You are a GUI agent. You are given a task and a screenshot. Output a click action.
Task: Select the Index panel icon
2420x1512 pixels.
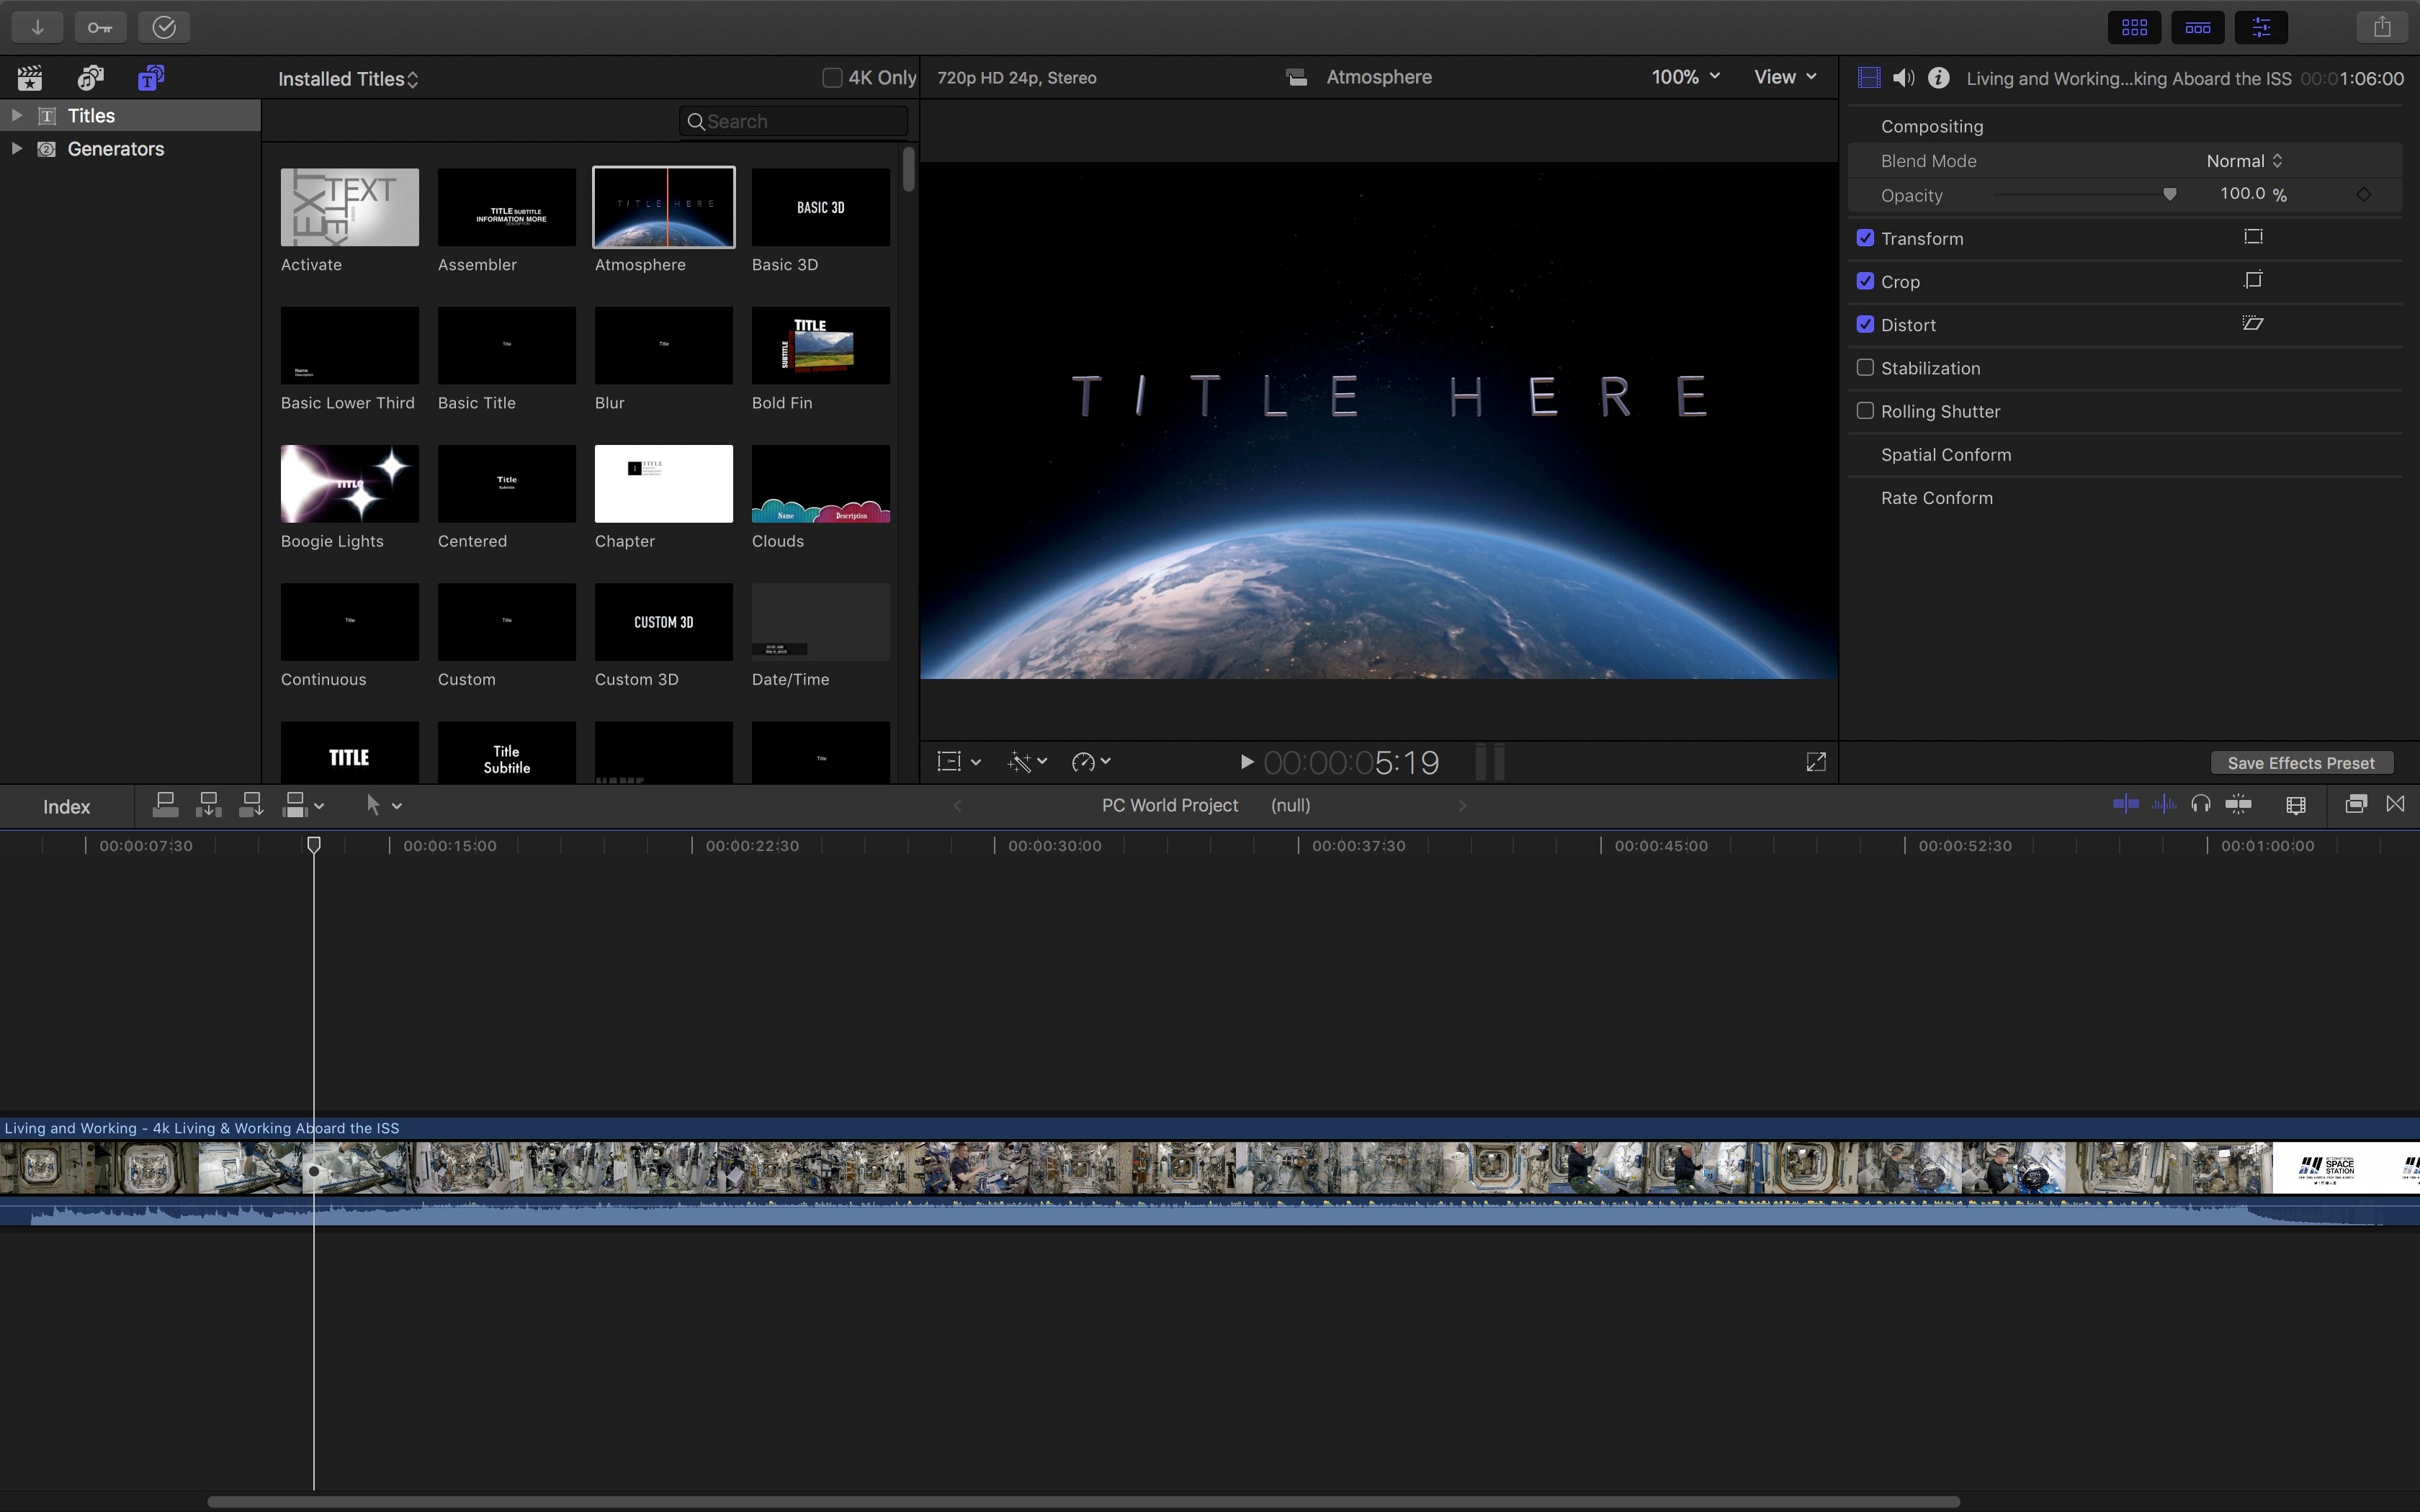point(66,805)
